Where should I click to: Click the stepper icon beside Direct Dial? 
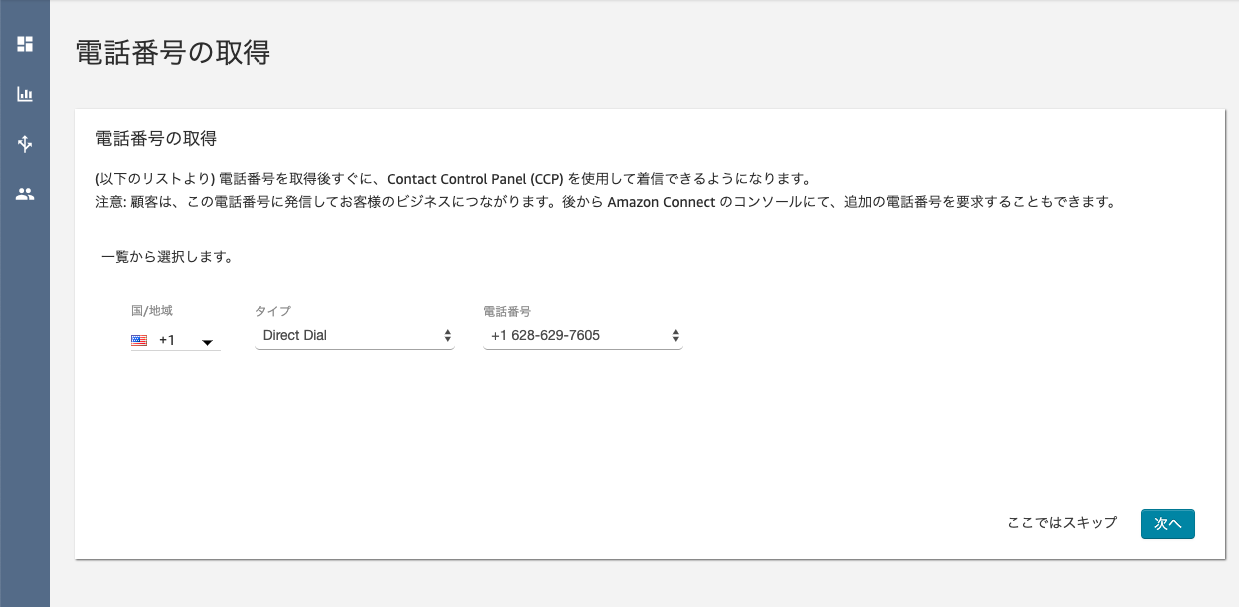447,335
